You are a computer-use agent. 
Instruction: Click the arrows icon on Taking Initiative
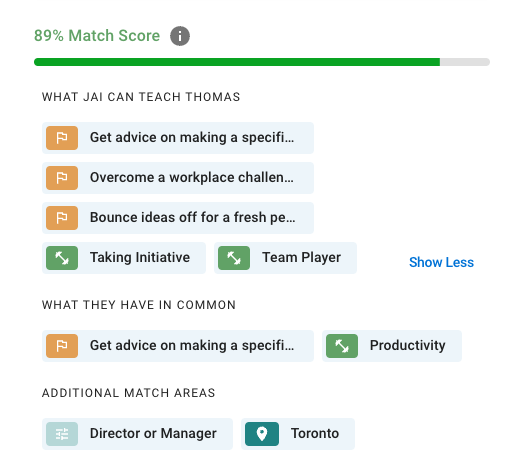[62, 258]
